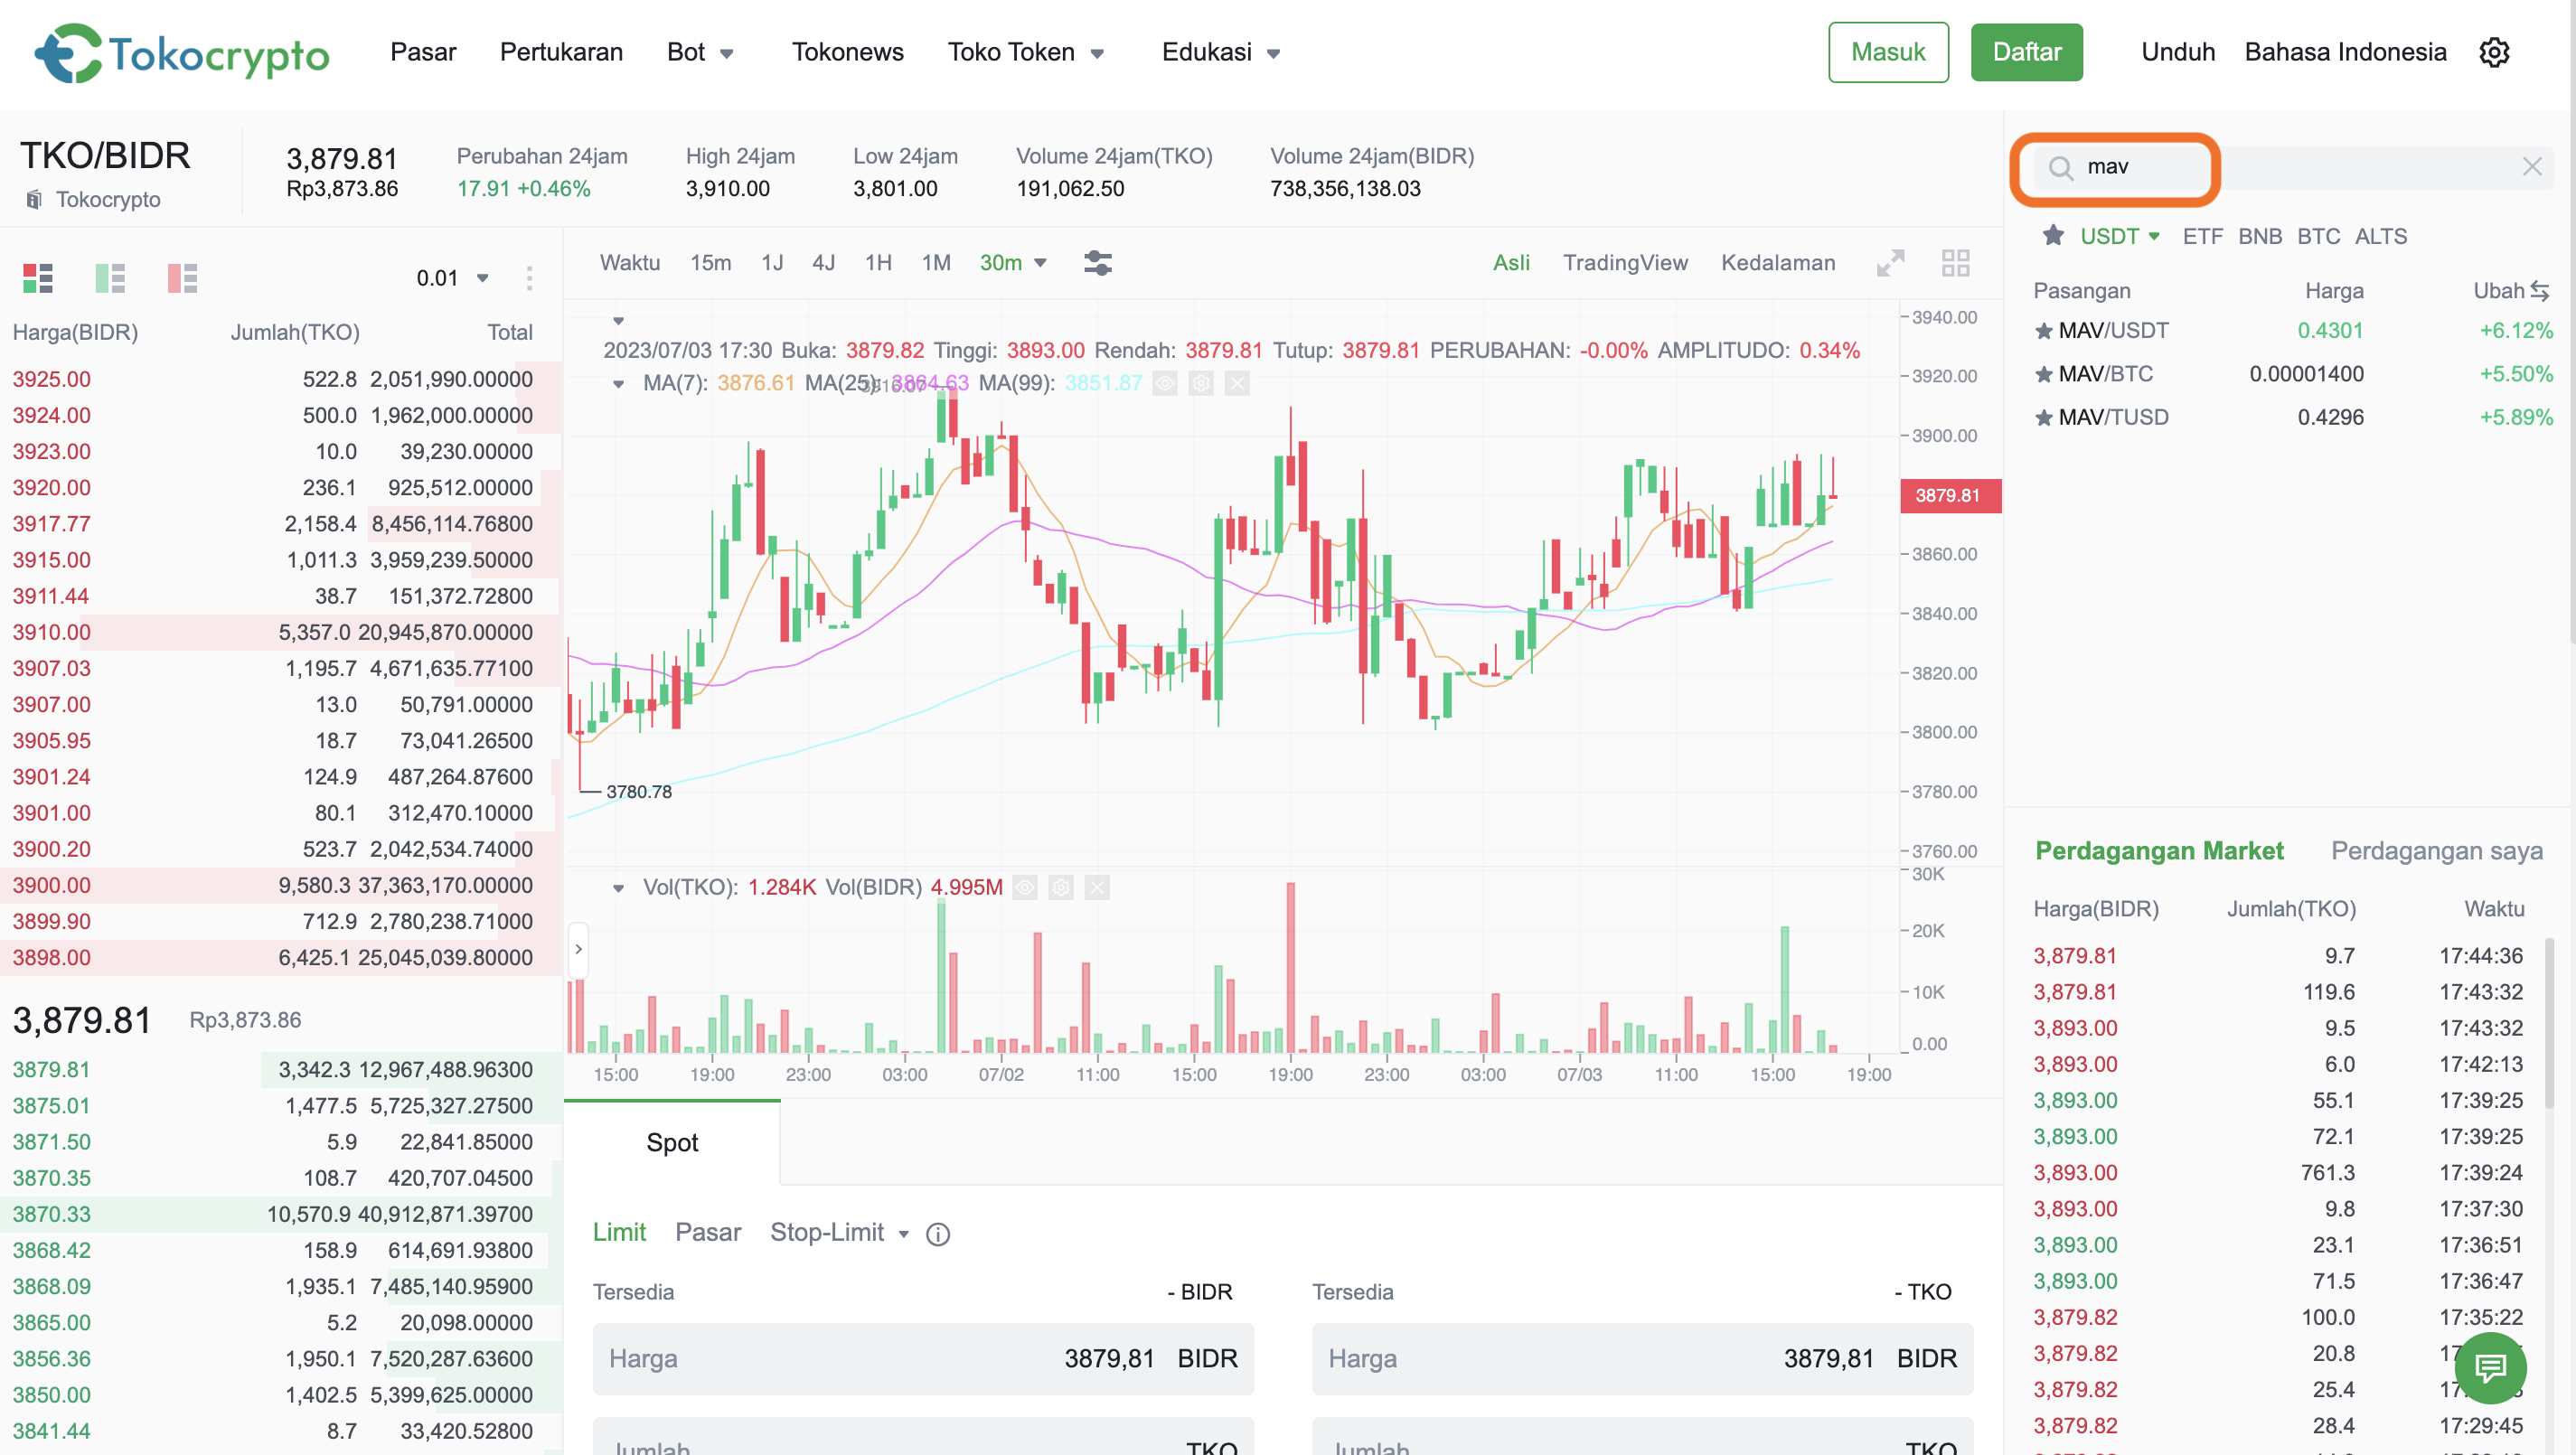Screen dimensions: 2576x1455
Task: Open the Bot dropdown menu
Action: coord(701,52)
